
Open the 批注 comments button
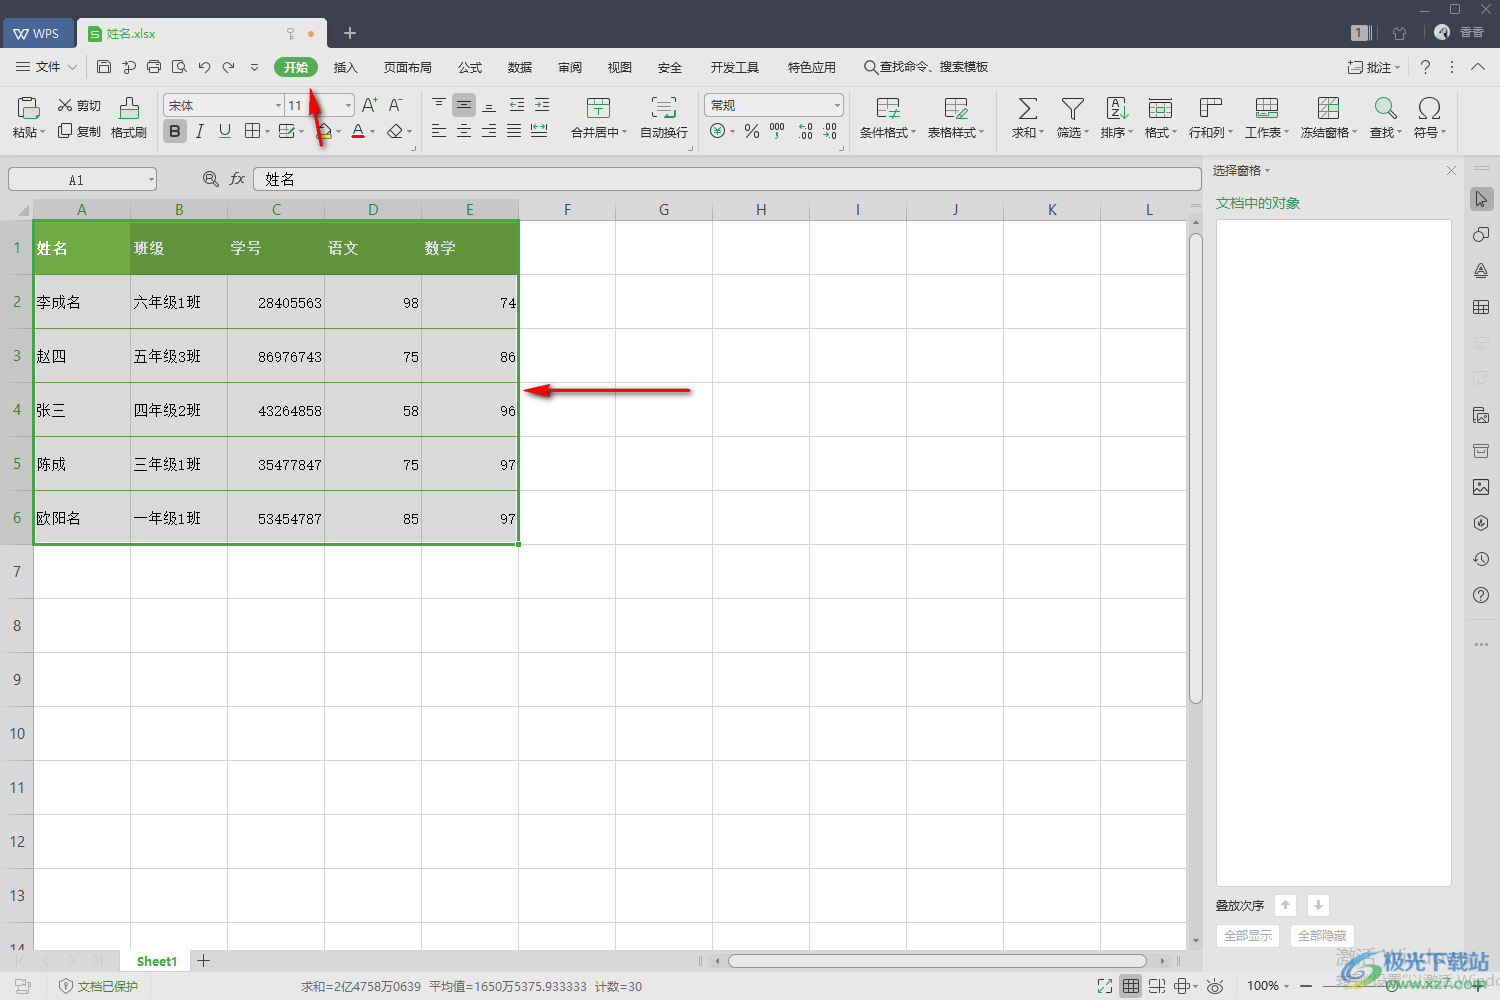[x=1374, y=67]
